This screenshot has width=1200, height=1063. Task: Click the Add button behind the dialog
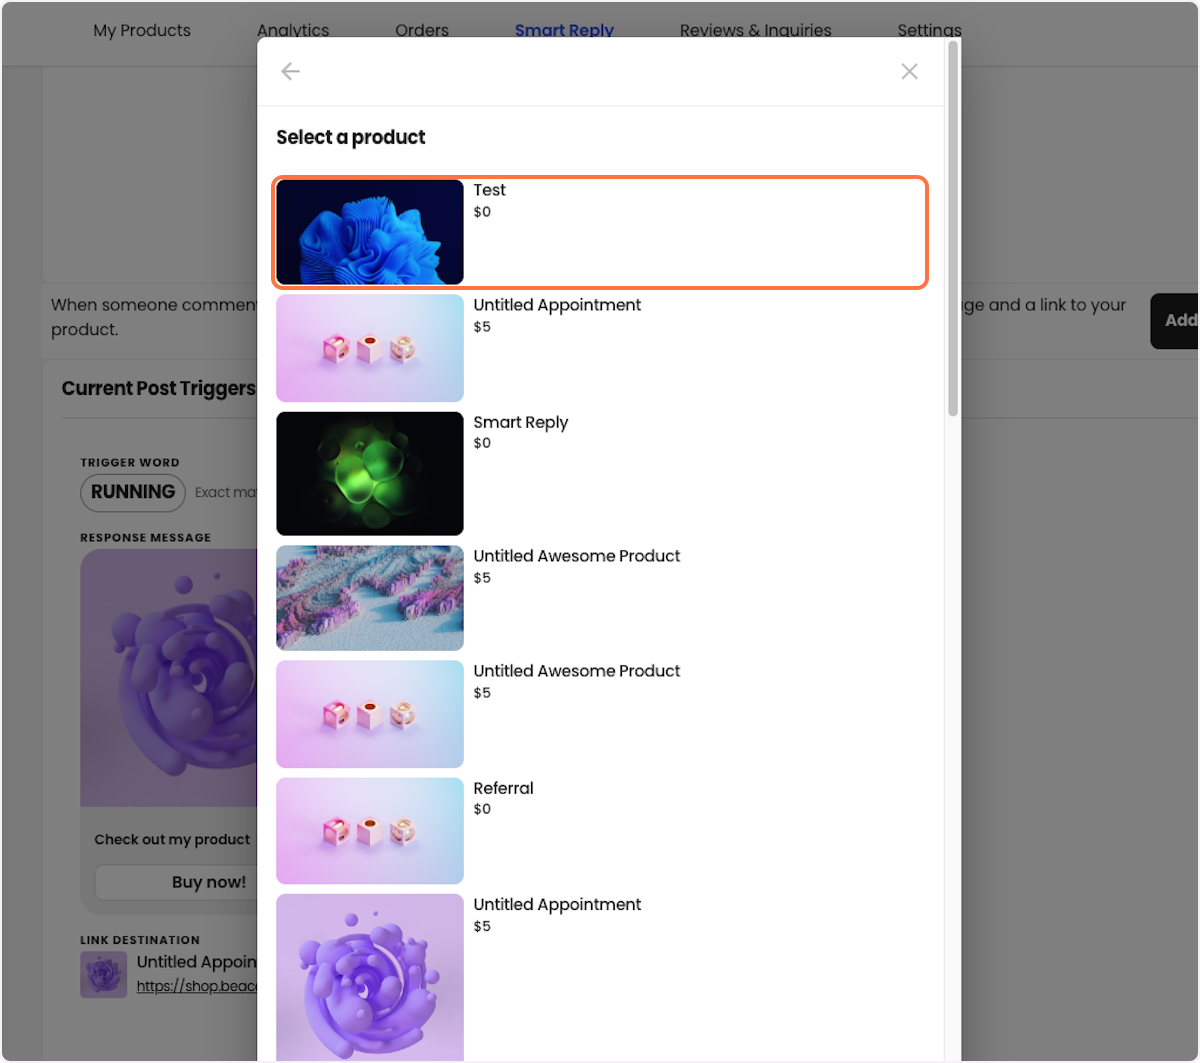1175,321
